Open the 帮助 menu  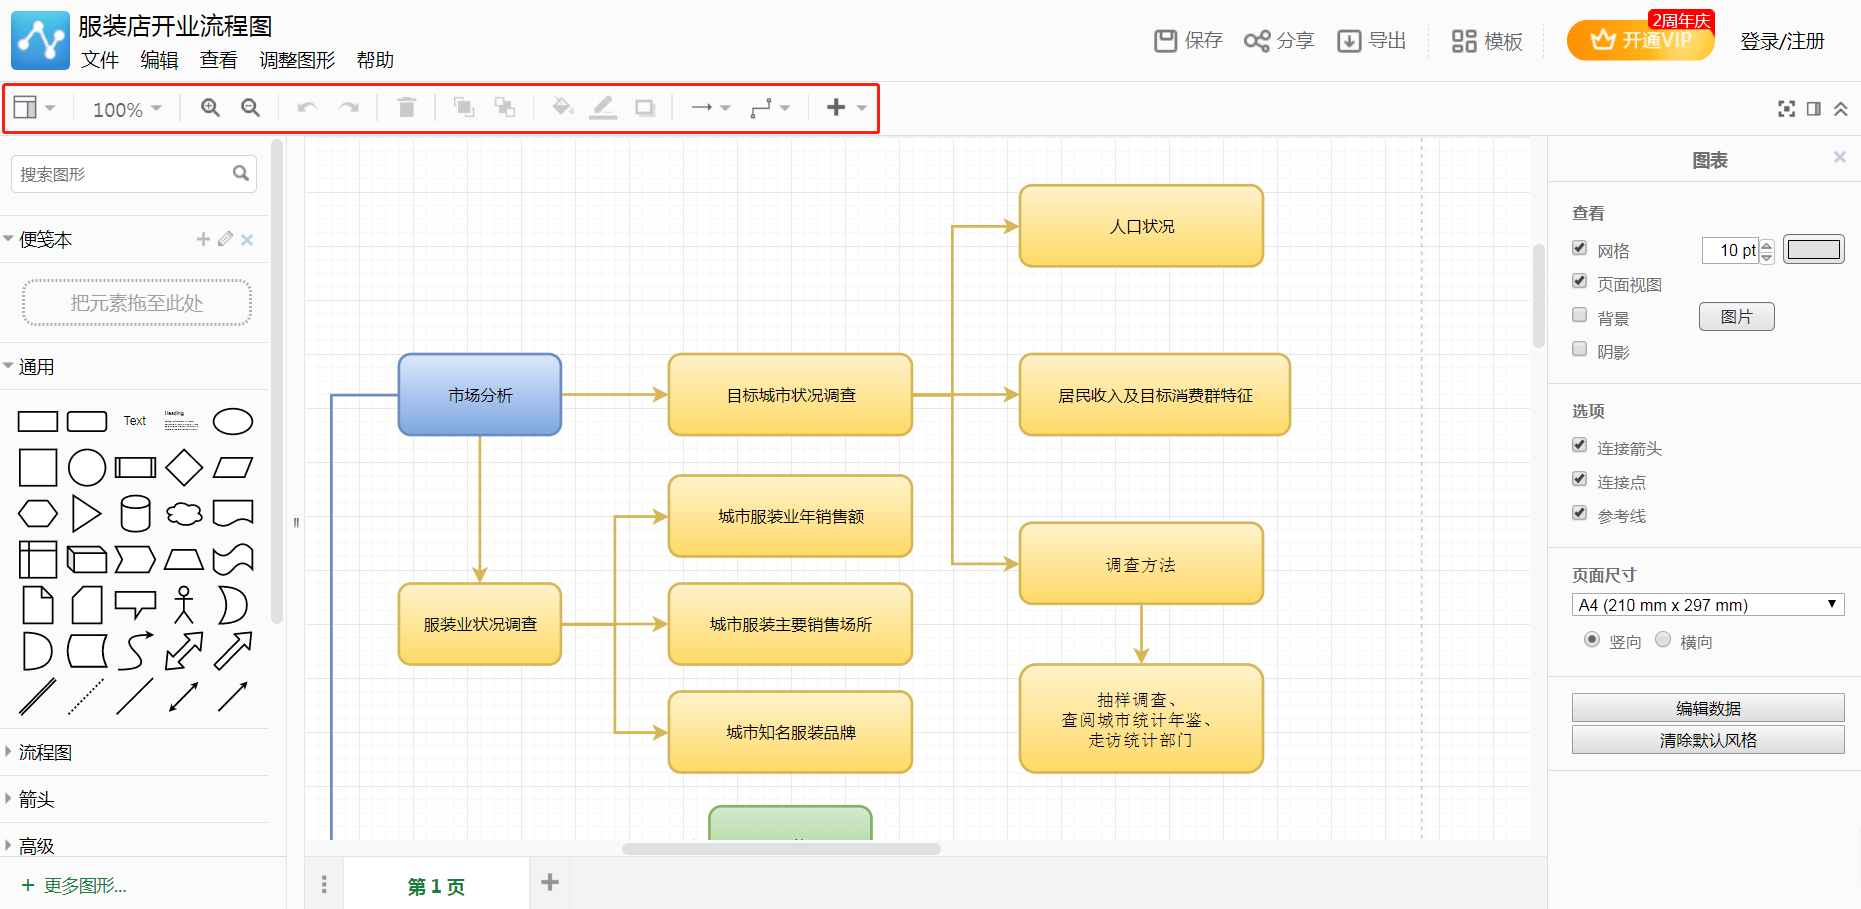point(375,60)
